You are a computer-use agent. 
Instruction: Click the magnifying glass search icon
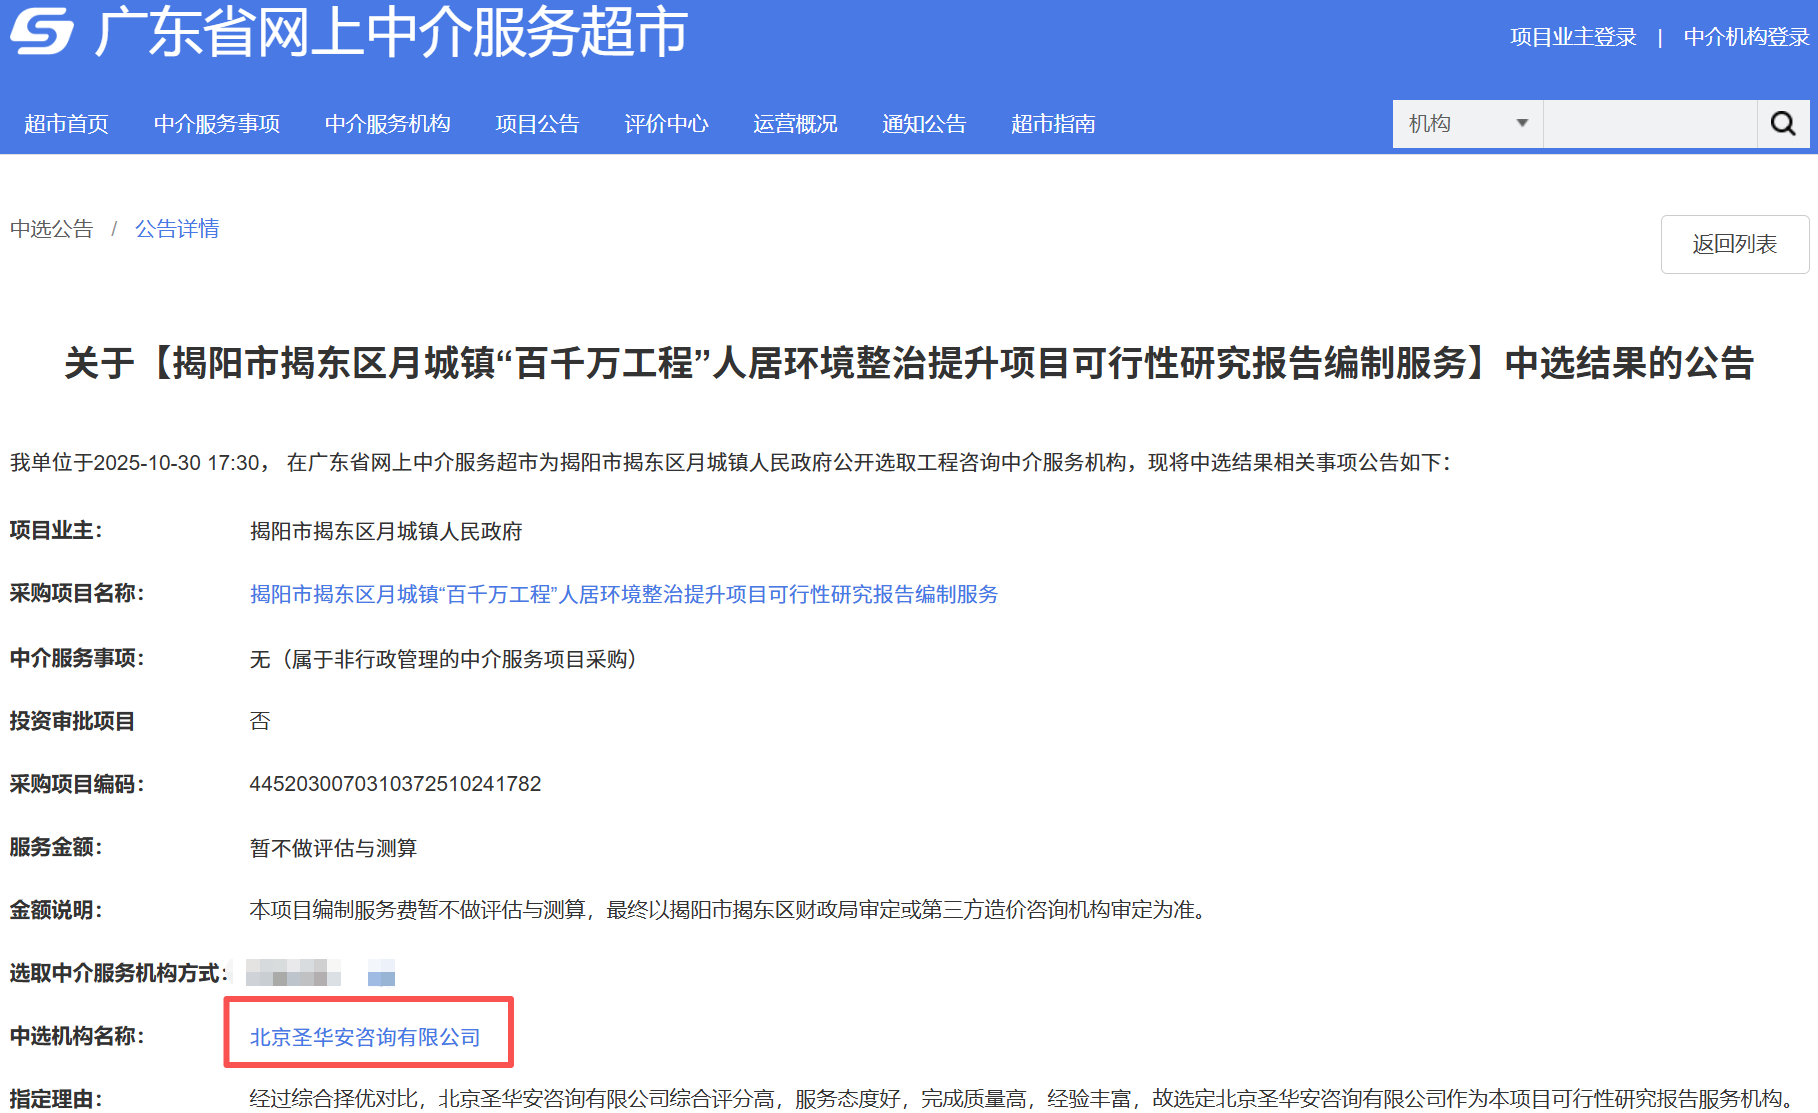(1784, 123)
